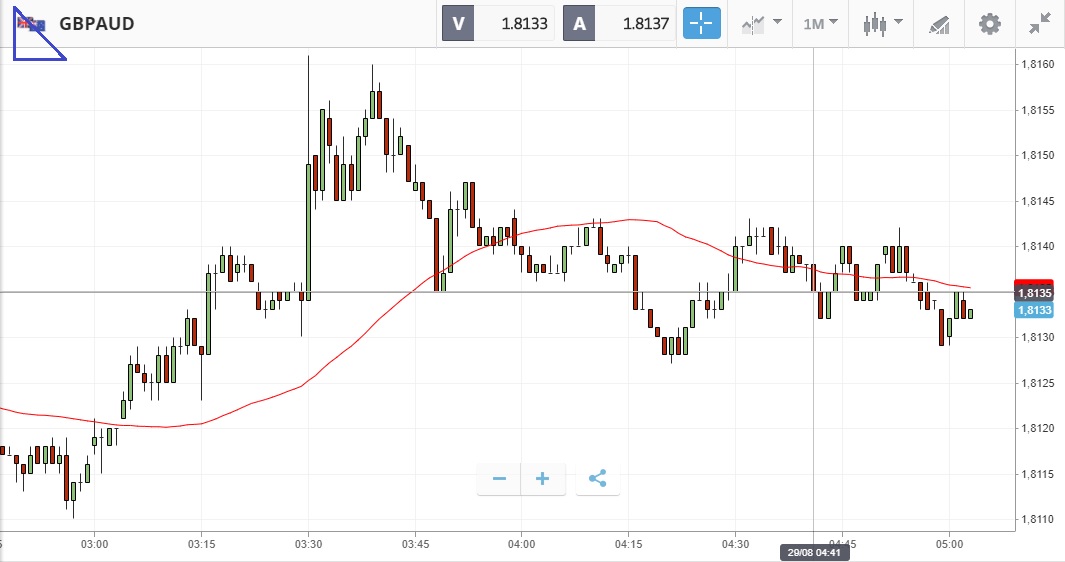Click the red 1,8135 price label
This screenshot has height=562, width=1065.
(1033, 293)
